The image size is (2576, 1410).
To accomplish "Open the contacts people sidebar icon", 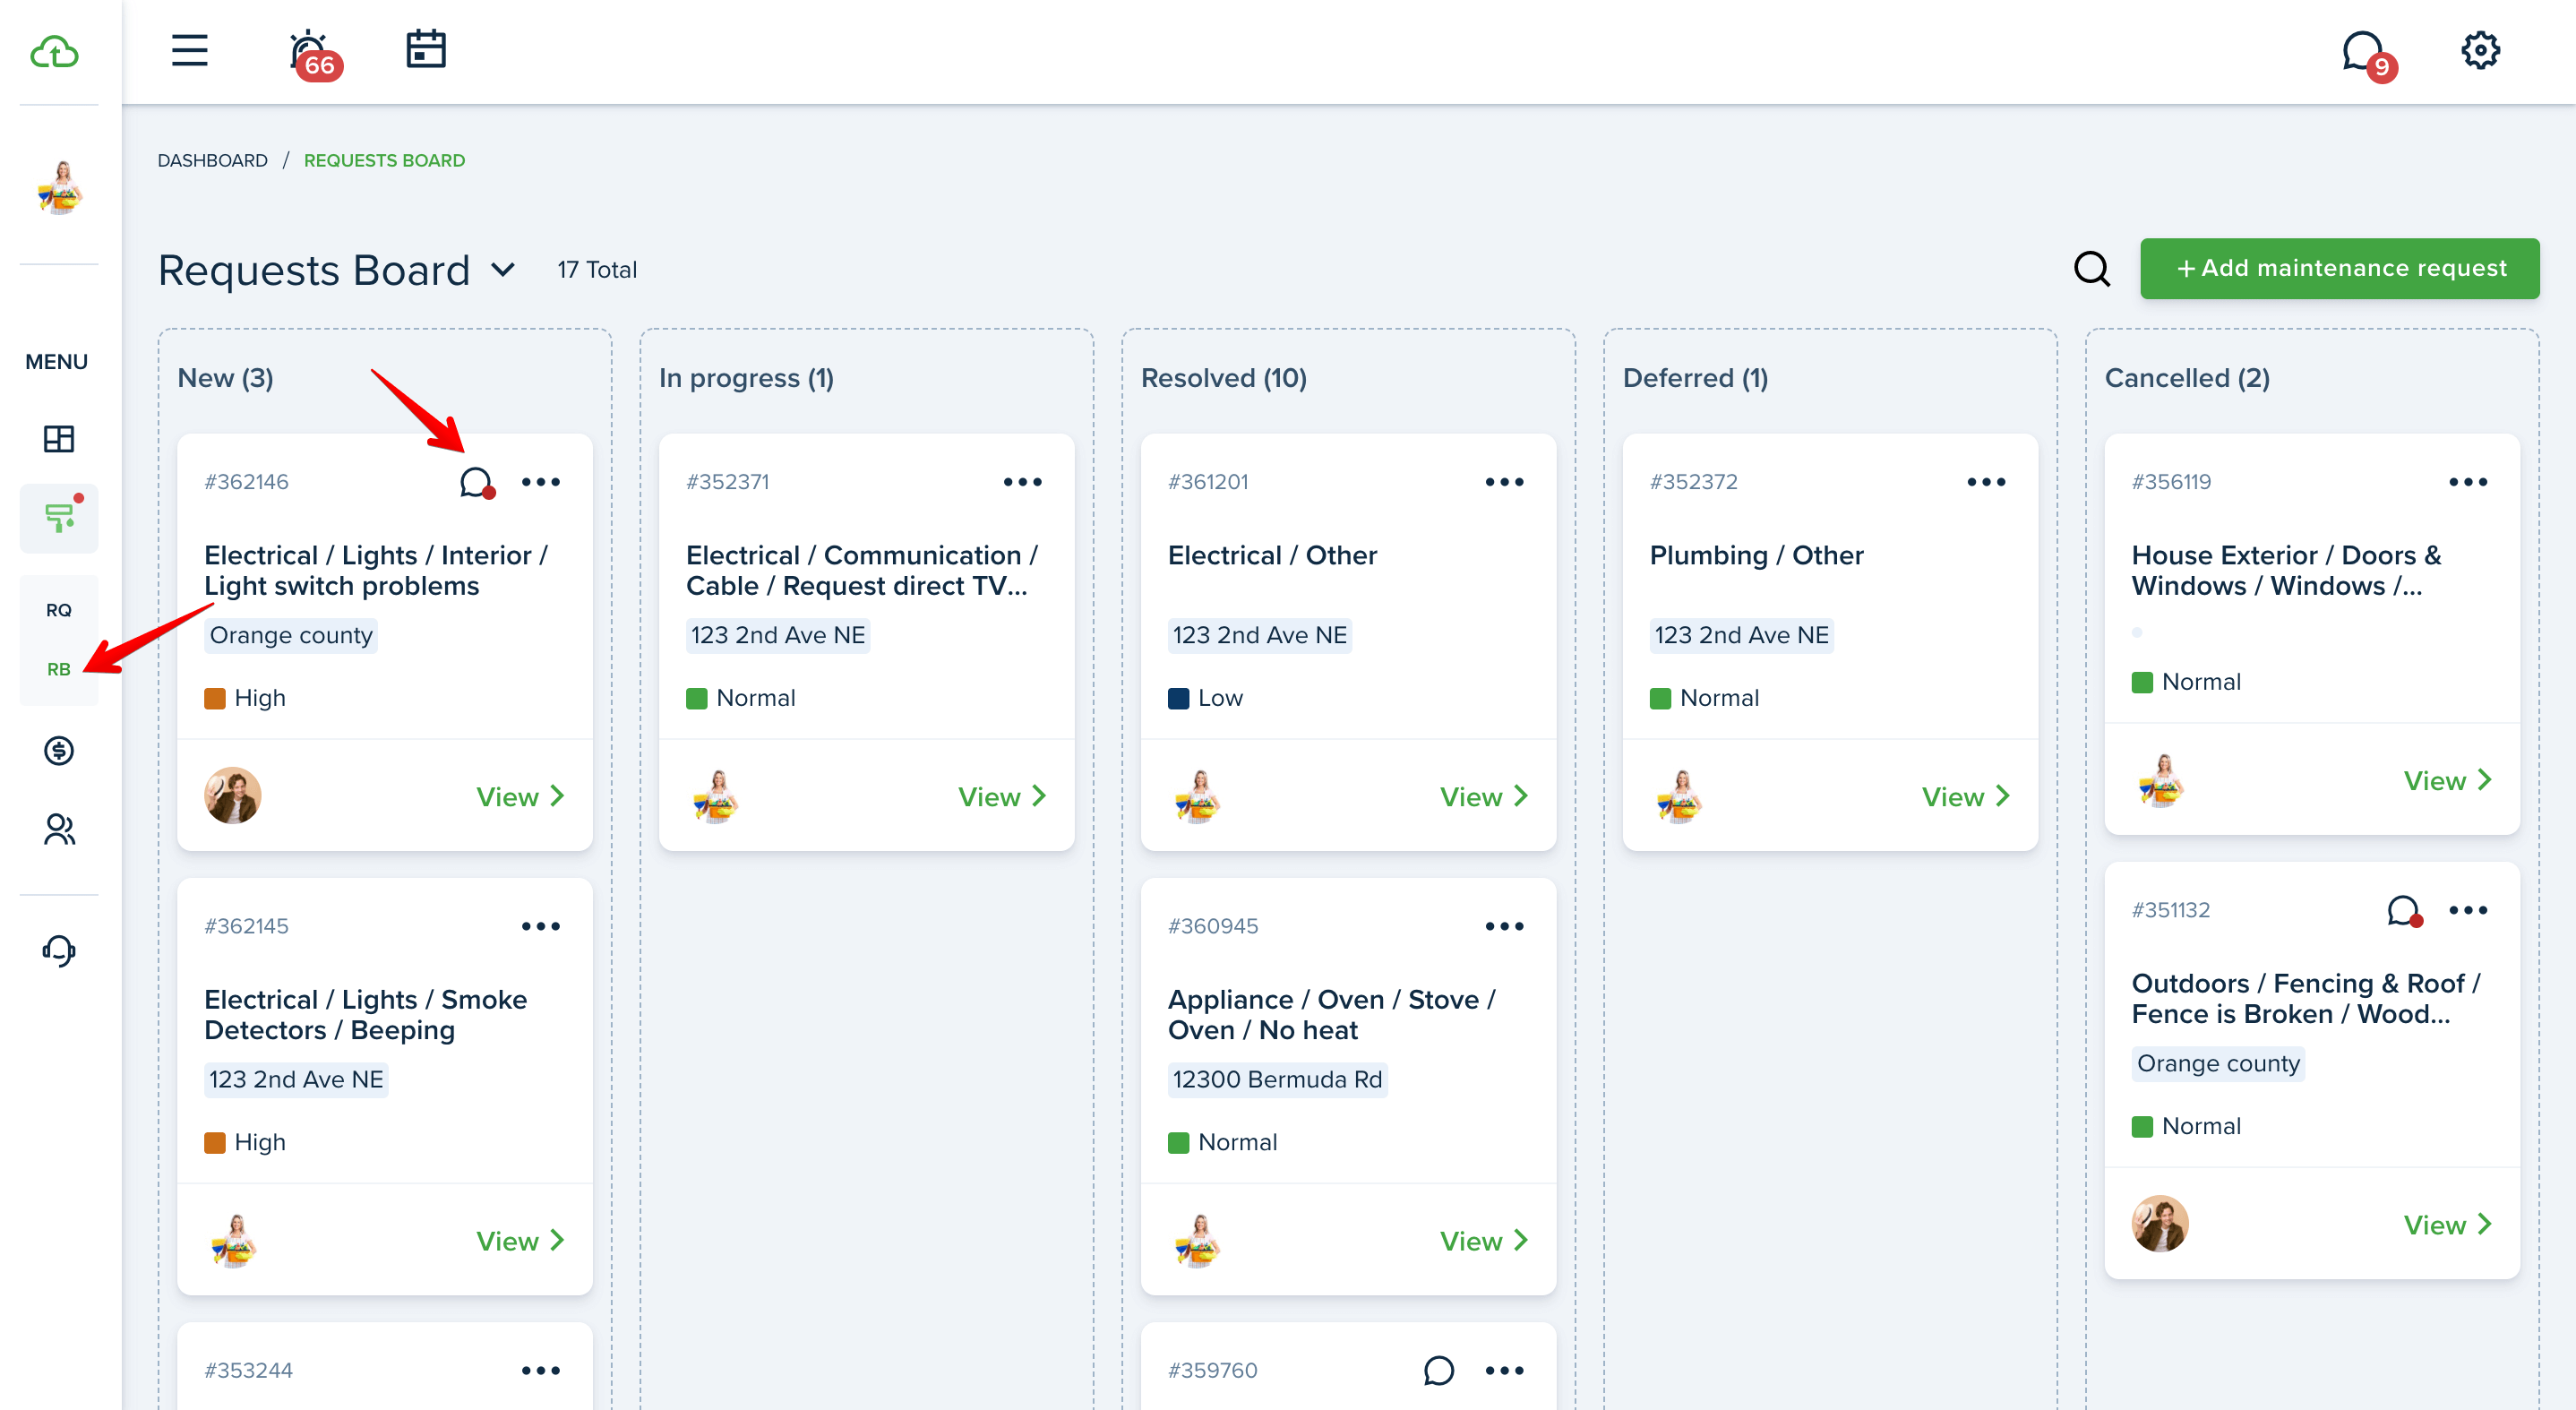I will tap(59, 829).
